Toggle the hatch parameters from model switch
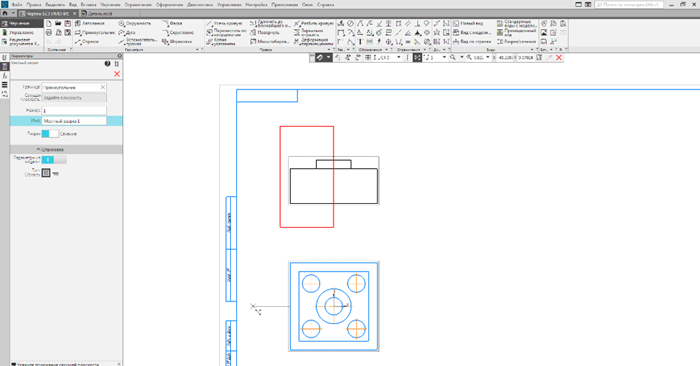700x366 pixels. pyautogui.click(x=54, y=160)
